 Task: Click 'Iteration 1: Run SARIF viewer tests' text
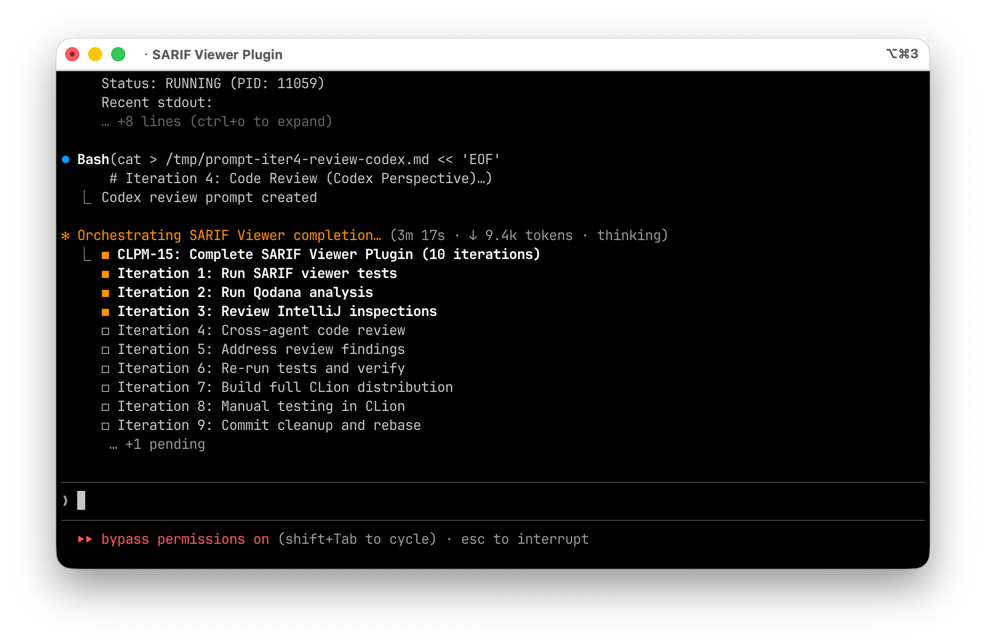[x=257, y=273]
